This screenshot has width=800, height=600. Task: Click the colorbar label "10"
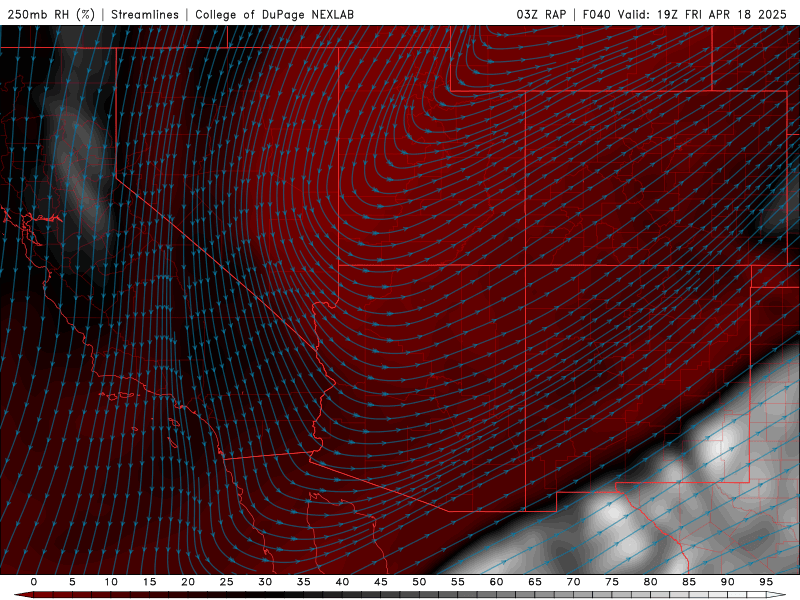pos(111,582)
